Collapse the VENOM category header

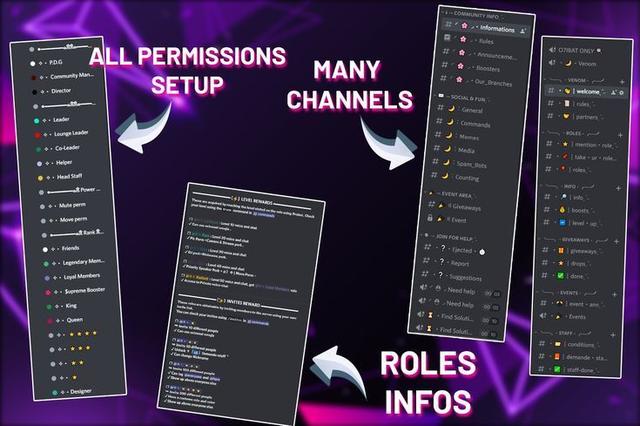[576, 80]
